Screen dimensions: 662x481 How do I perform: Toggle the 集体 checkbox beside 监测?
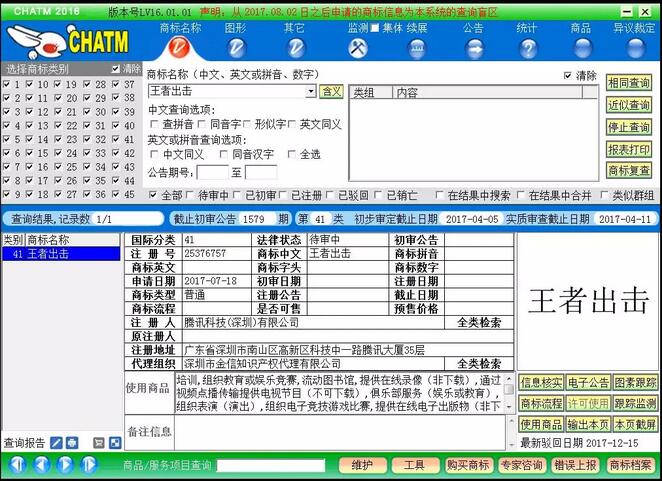pos(375,28)
